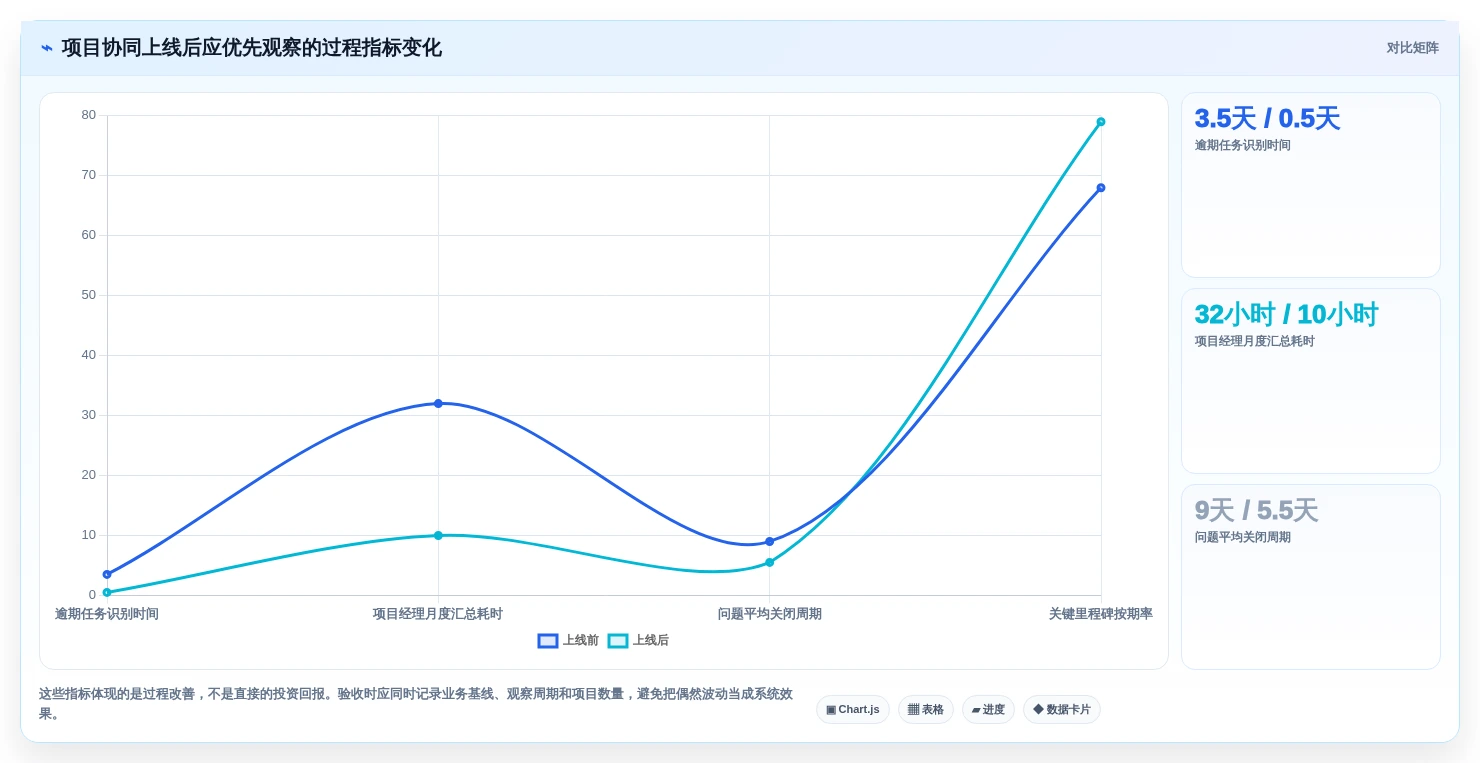Click the blue 上线前 legend color box
Image resolution: width=1480 pixels, height=763 pixels.
point(548,641)
